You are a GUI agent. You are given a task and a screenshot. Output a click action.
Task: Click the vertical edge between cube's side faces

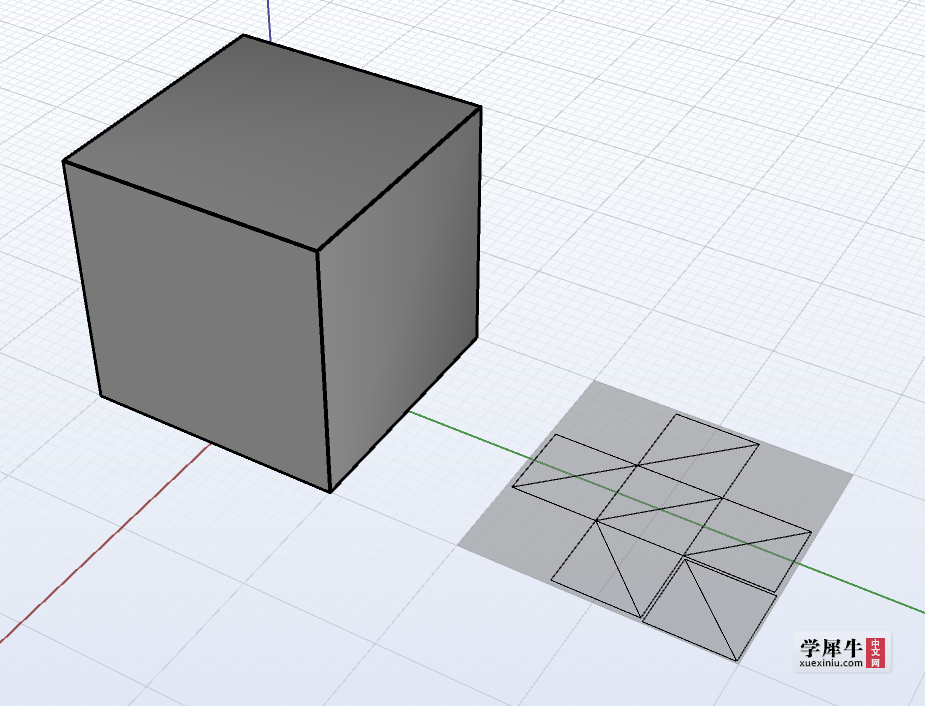[323, 370]
